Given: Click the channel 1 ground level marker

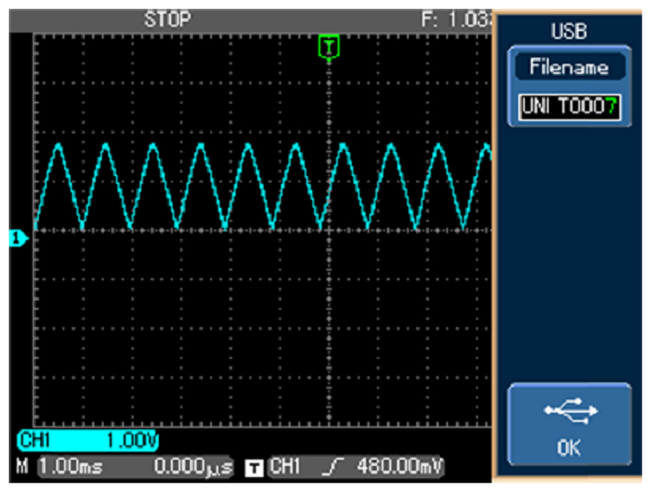Looking at the screenshot, I should 16,238.
